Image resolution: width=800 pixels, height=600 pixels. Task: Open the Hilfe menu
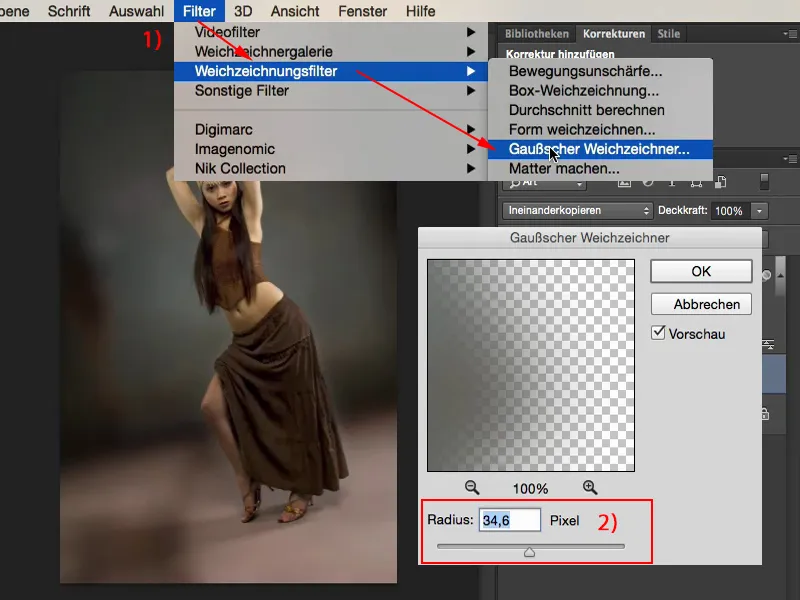[x=420, y=11]
